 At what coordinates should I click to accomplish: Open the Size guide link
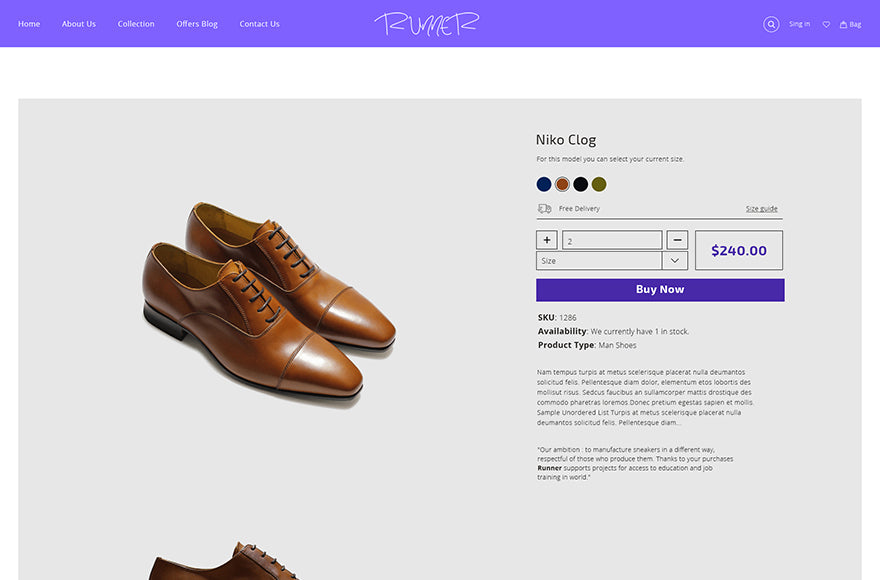click(x=761, y=209)
